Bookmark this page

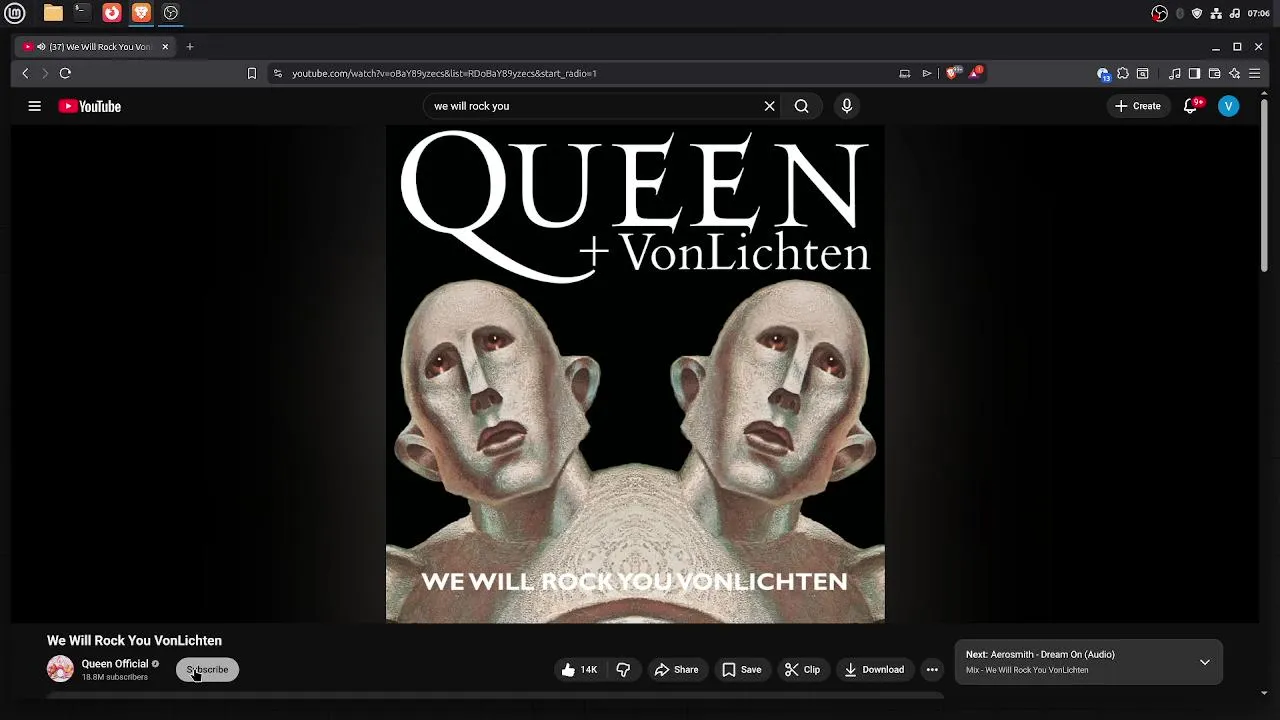pos(252,73)
